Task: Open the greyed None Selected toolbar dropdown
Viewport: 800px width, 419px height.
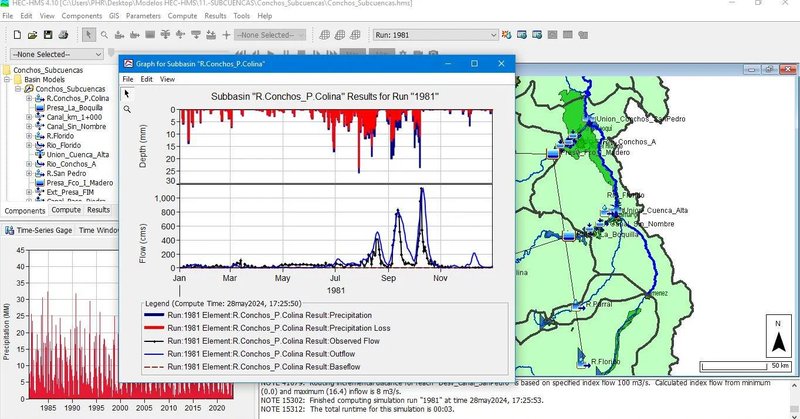Action: point(270,35)
